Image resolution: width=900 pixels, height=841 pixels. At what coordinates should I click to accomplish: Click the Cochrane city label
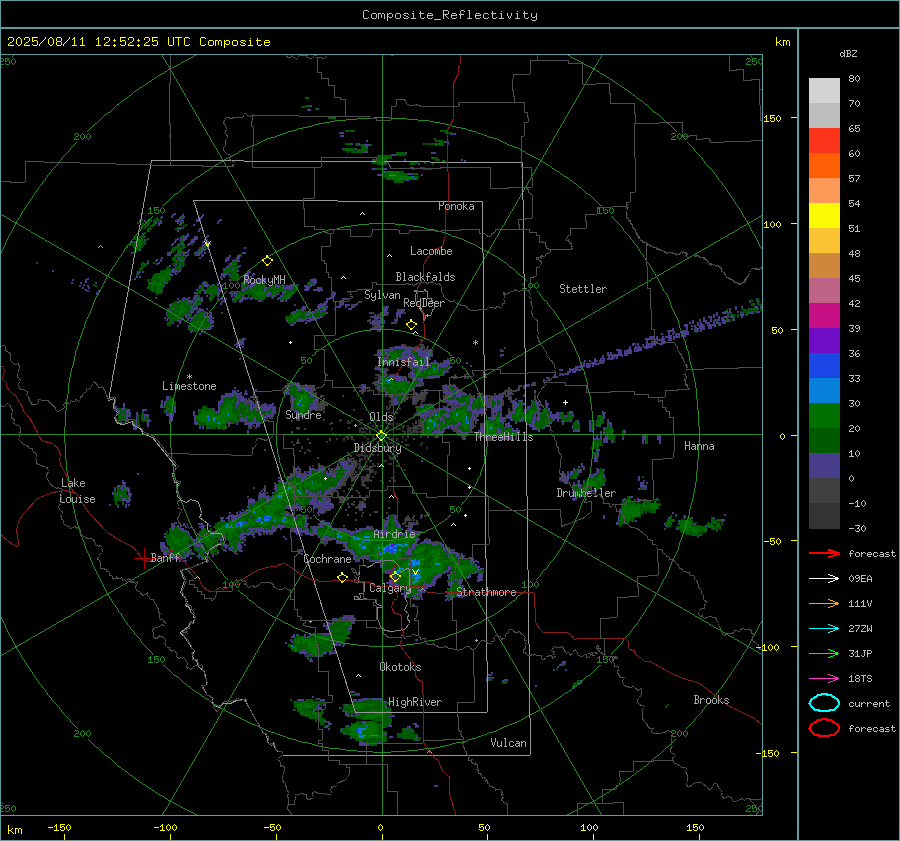327,559
